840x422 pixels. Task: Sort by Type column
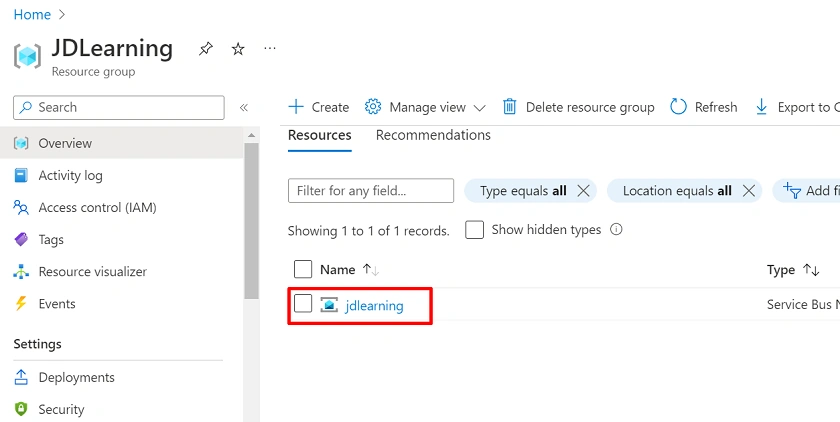pyautogui.click(x=793, y=270)
